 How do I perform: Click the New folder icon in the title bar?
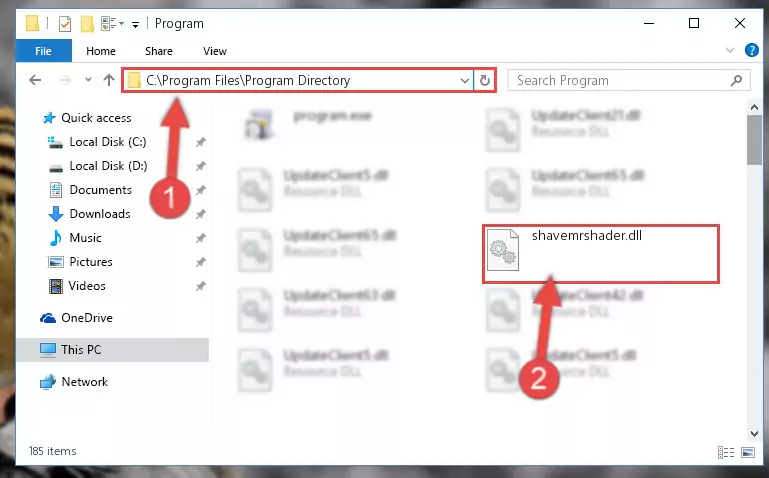tap(87, 24)
